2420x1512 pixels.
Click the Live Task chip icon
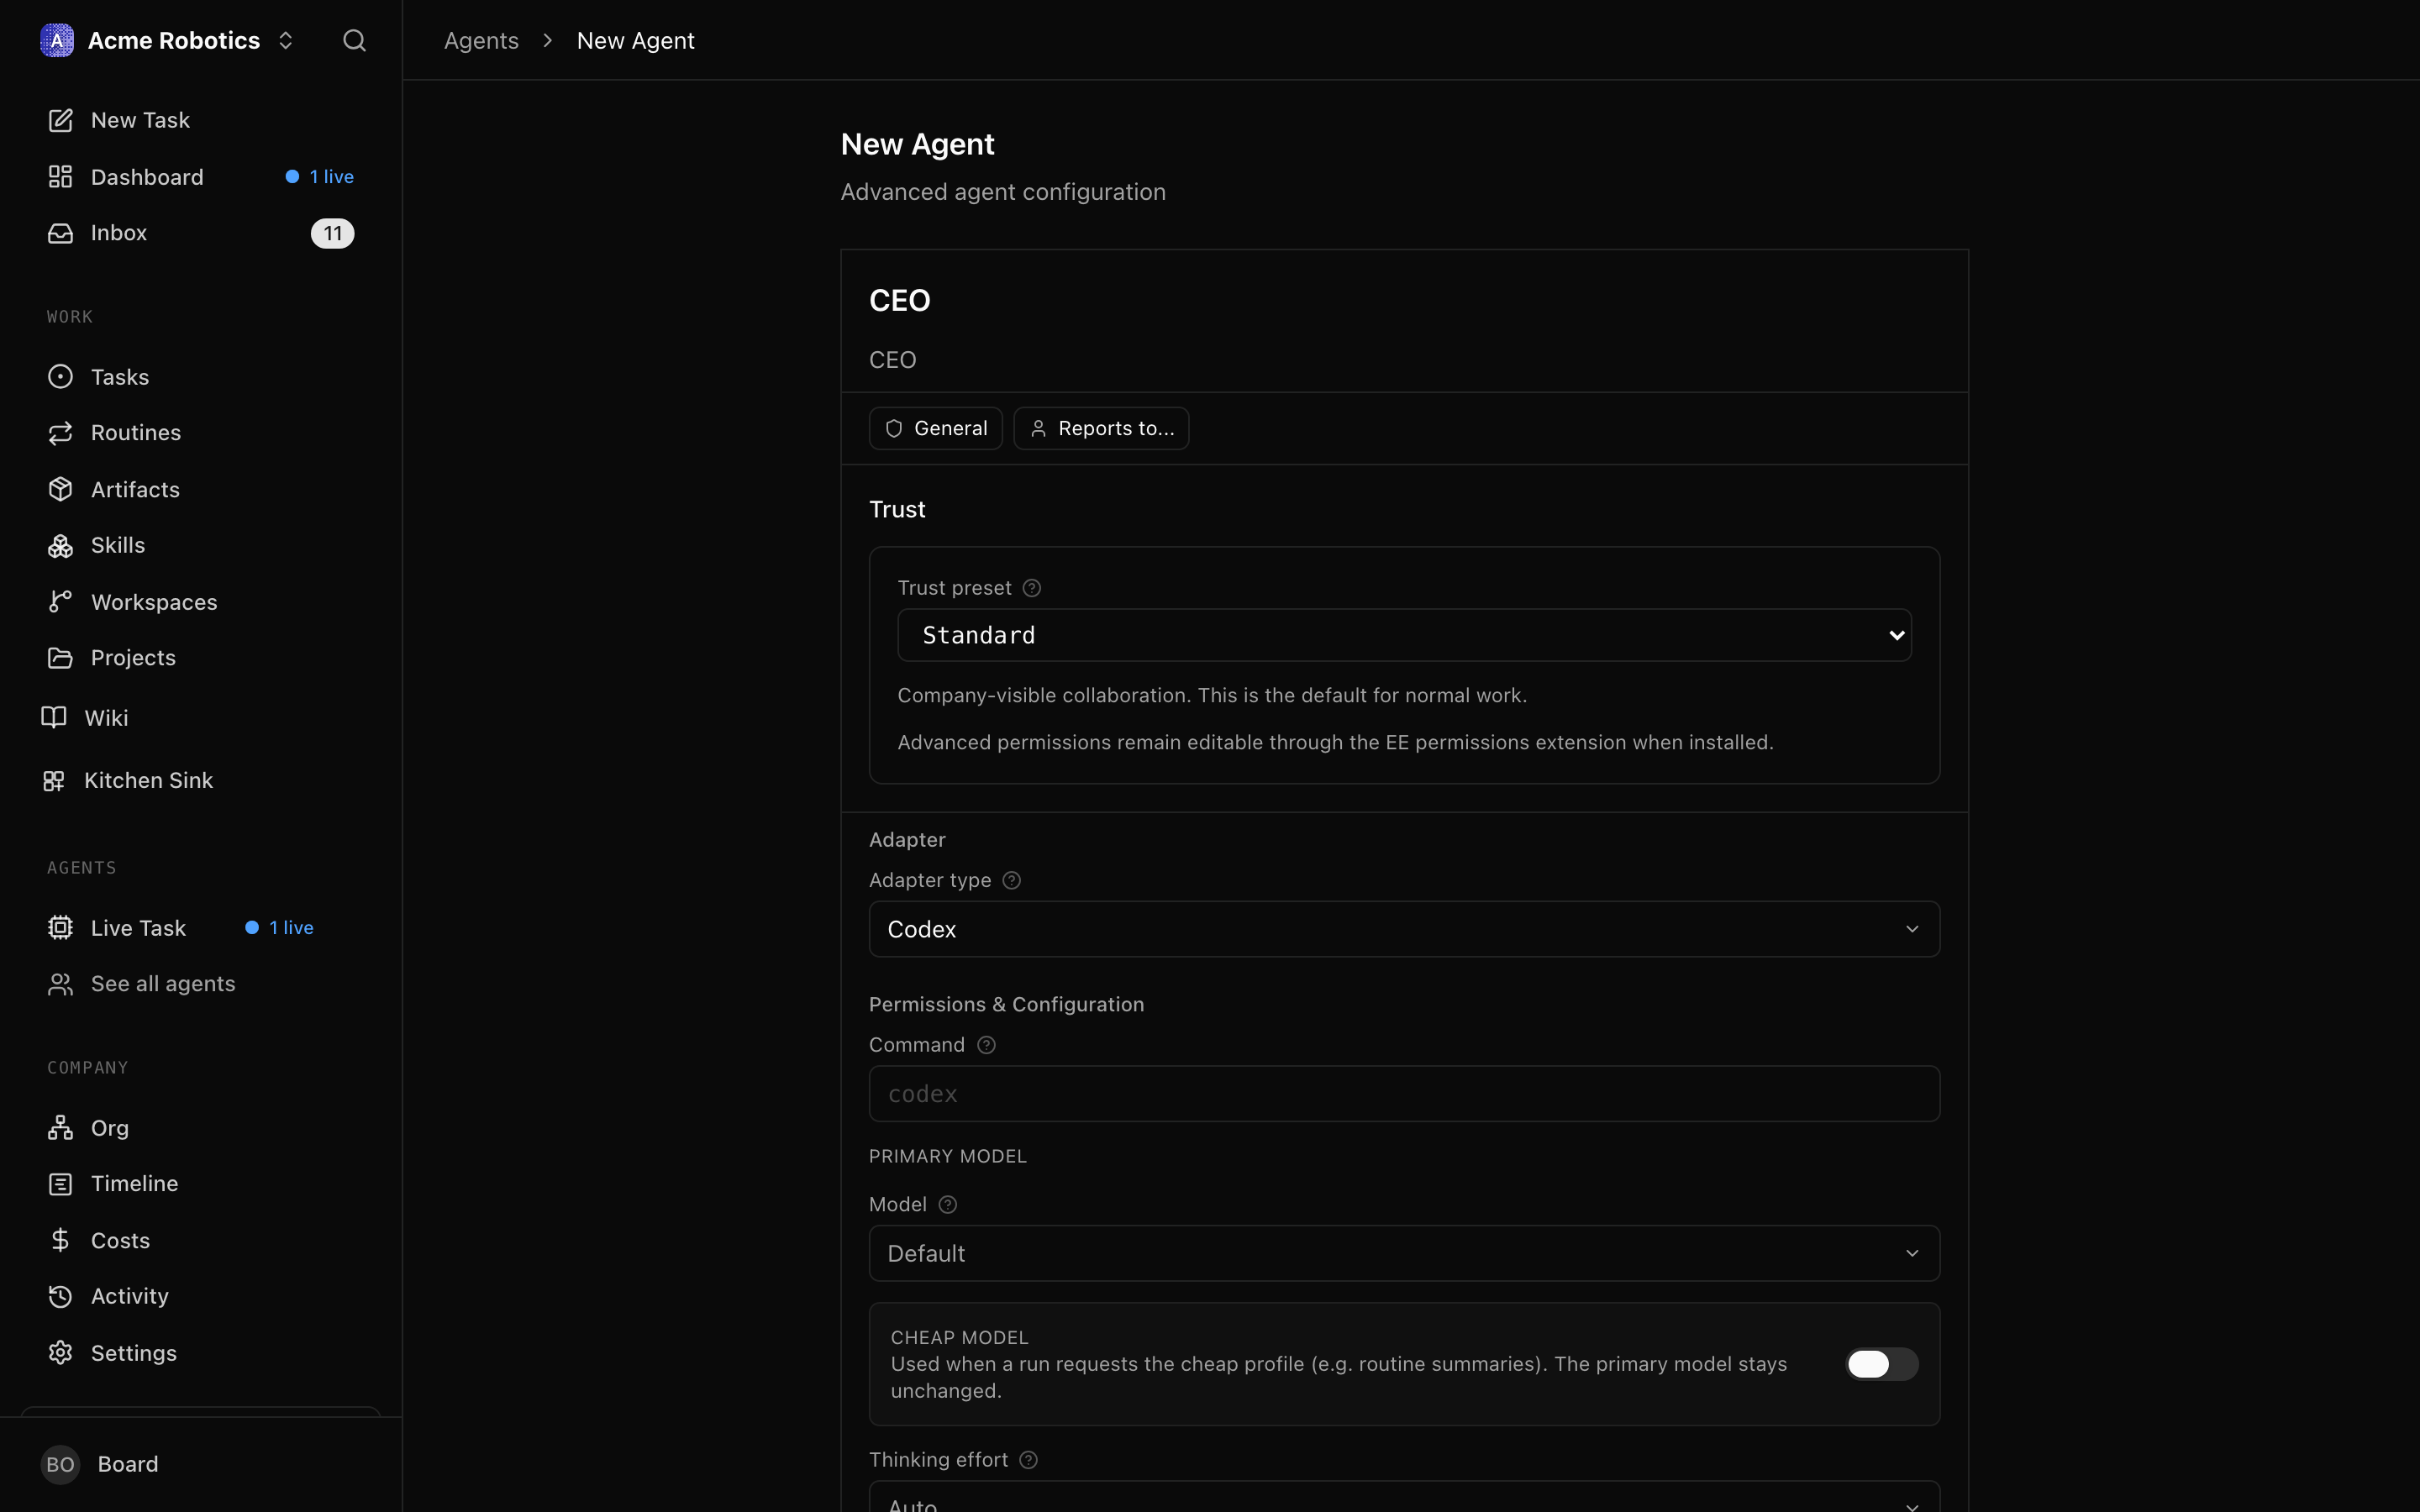tap(60, 928)
